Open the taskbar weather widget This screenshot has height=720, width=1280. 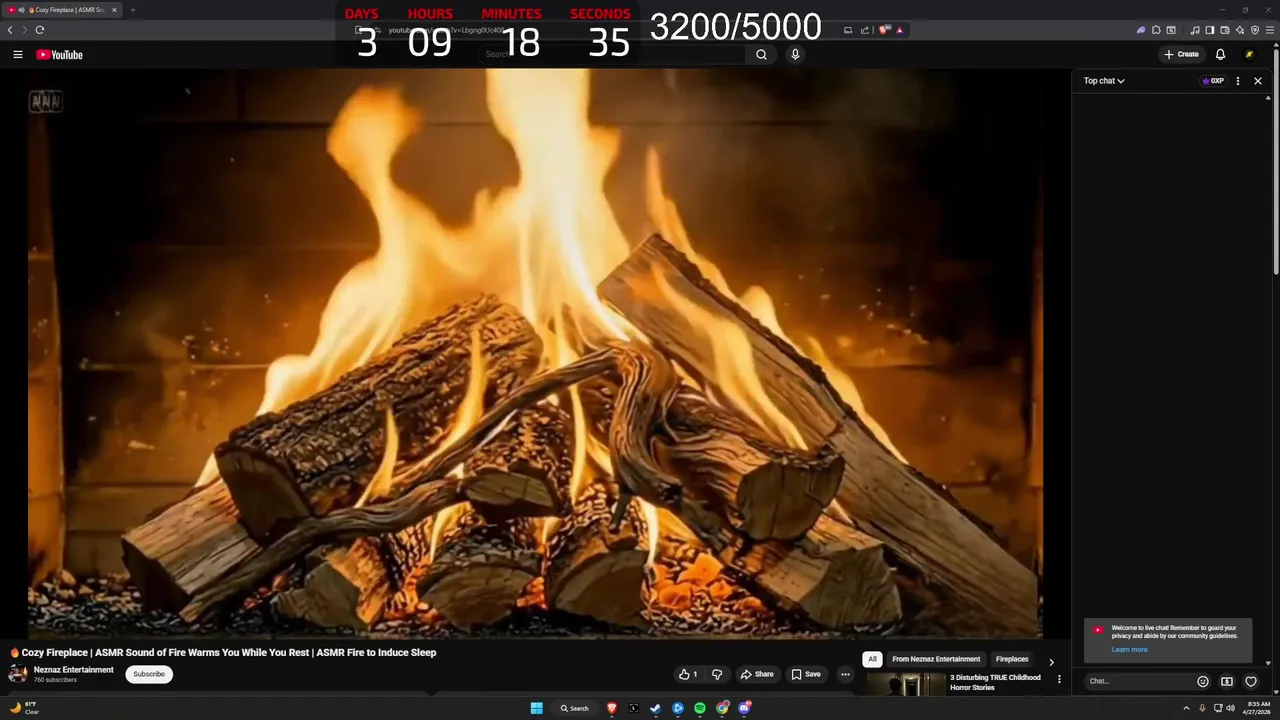tap(24, 708)
